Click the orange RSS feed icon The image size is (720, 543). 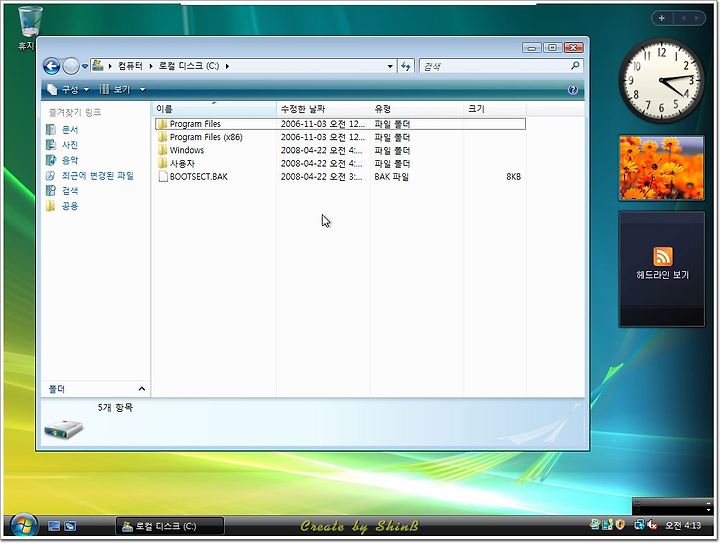[662, 256]
